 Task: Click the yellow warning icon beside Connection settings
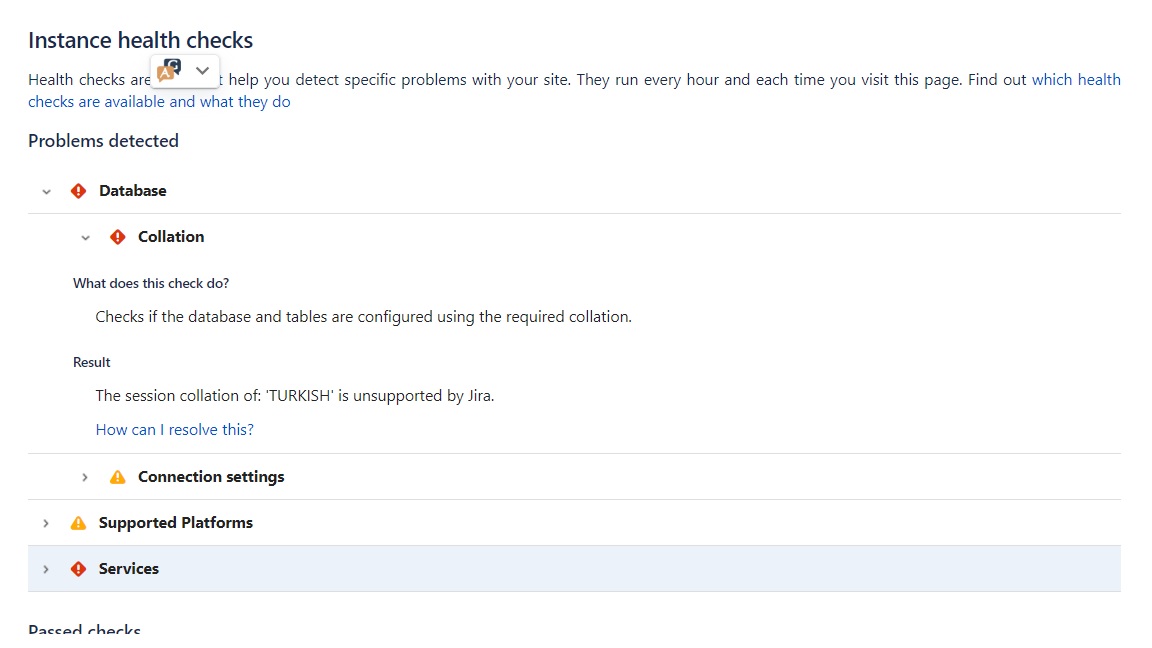click(118, 478)
